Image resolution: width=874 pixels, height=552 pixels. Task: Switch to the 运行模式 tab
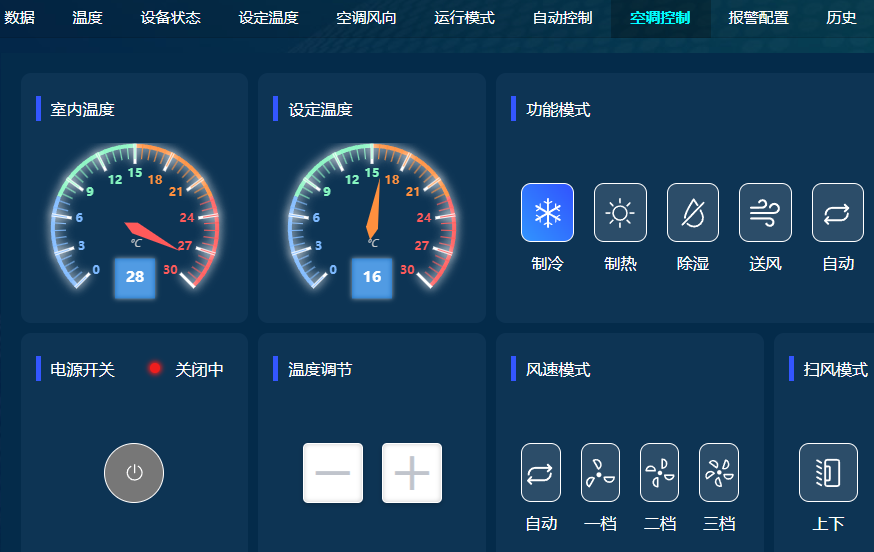[x=464, y=18]
